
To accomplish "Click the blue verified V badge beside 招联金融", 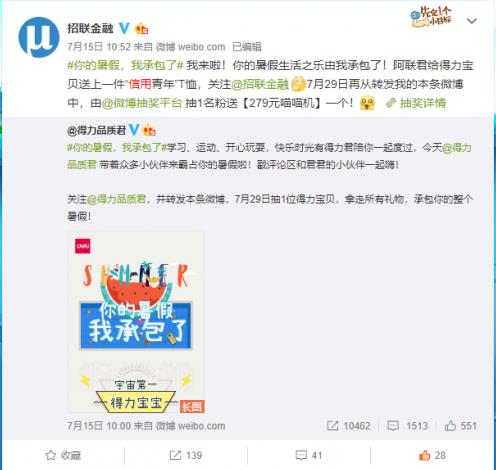I will [124, 28].
